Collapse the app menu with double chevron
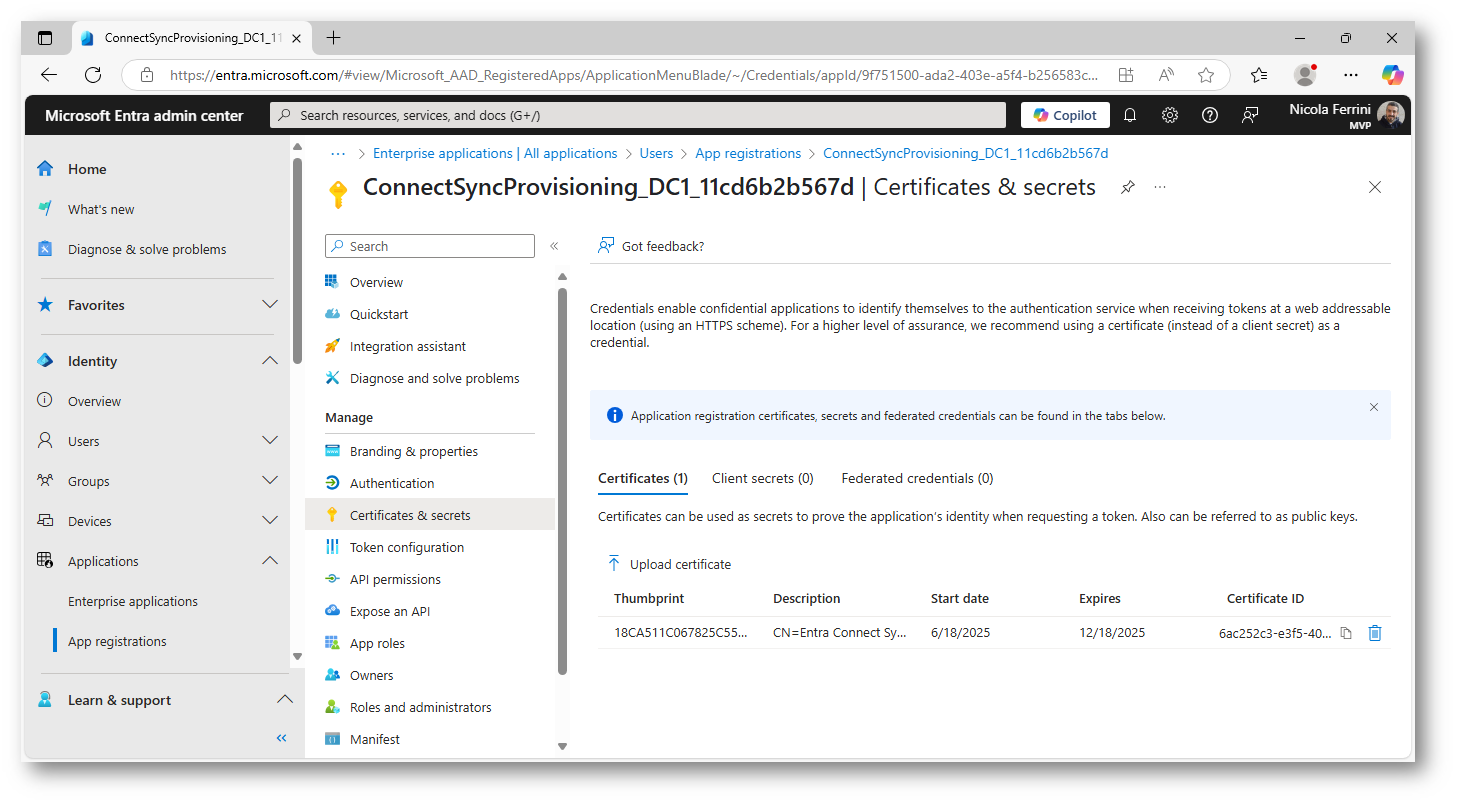This screenshot has width=1457, height=804. [554, 246]
